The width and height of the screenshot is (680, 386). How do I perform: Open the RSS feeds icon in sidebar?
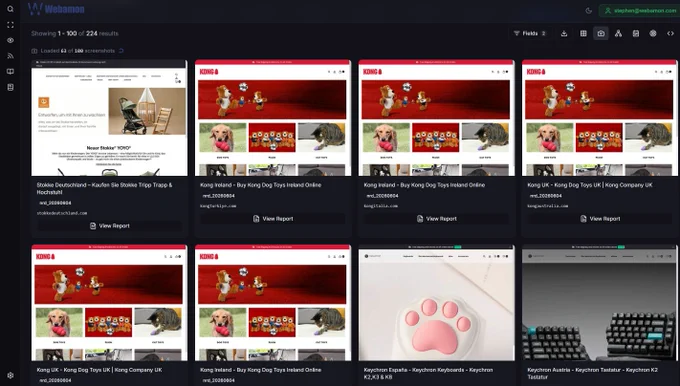pos(10,56)
